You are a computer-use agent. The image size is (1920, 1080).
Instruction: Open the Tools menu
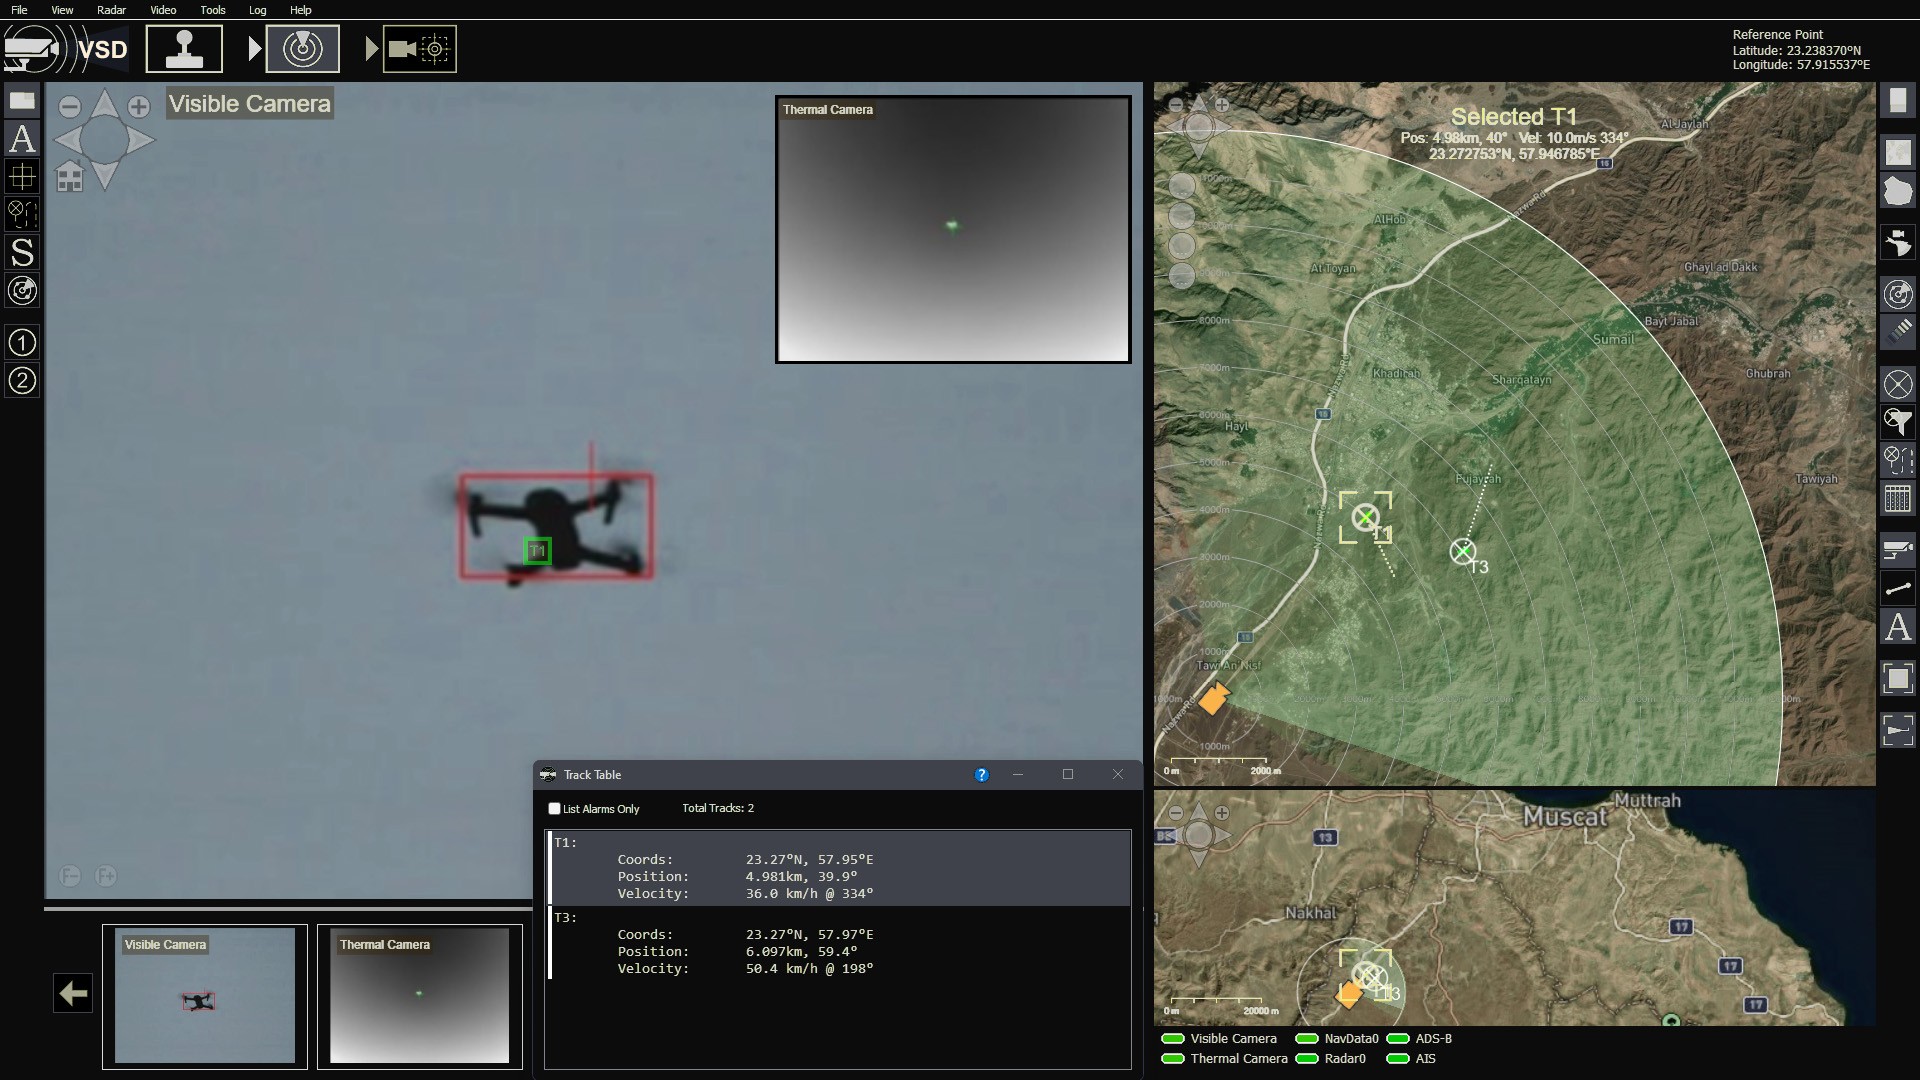coord(212,10)
